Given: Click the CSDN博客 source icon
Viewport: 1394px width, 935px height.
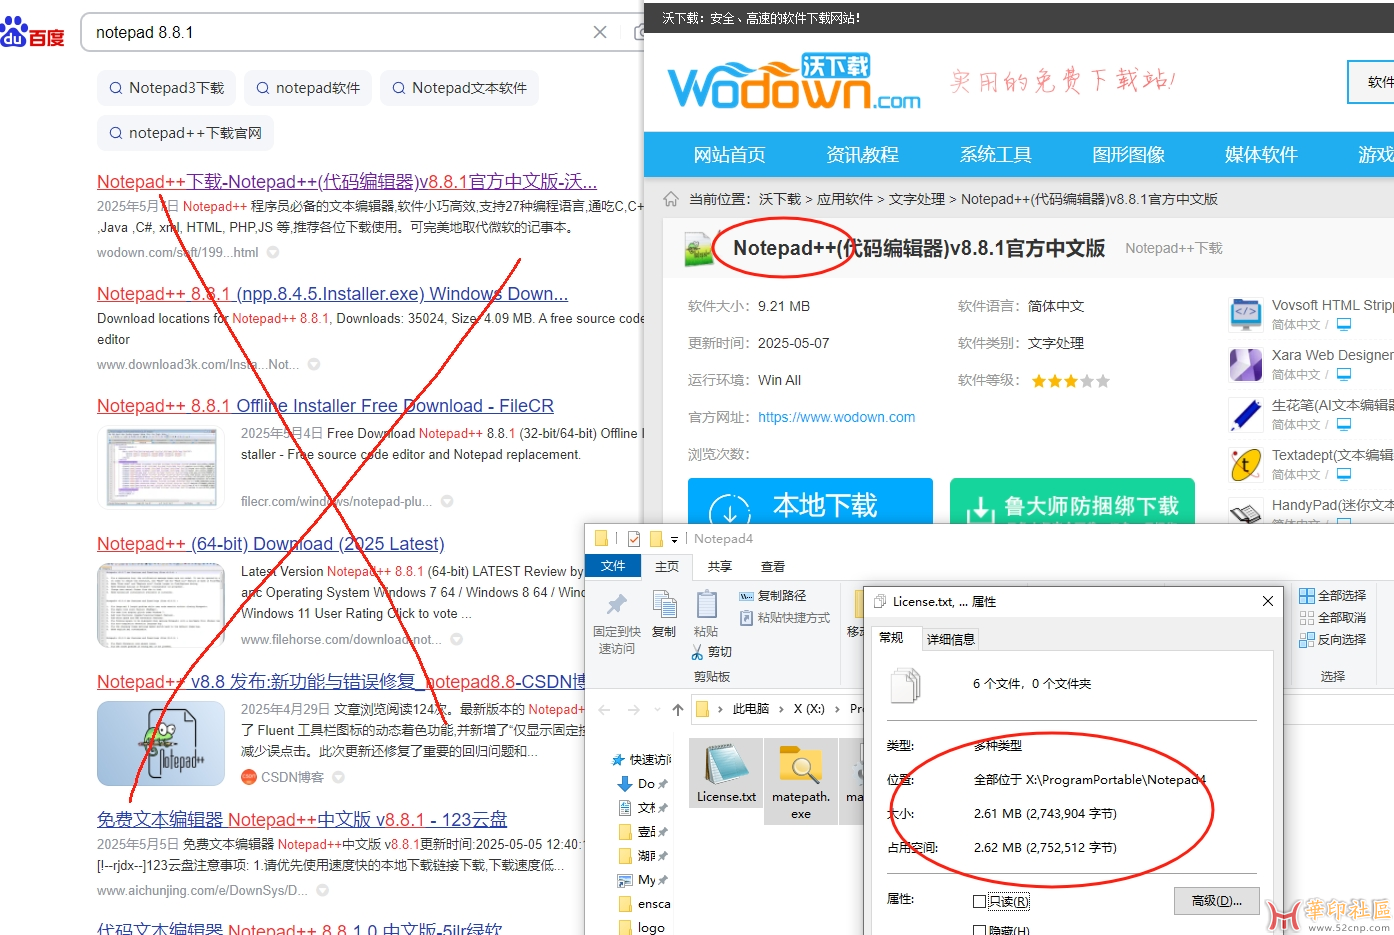Looking at the screenshot, I should click(248, 777).
